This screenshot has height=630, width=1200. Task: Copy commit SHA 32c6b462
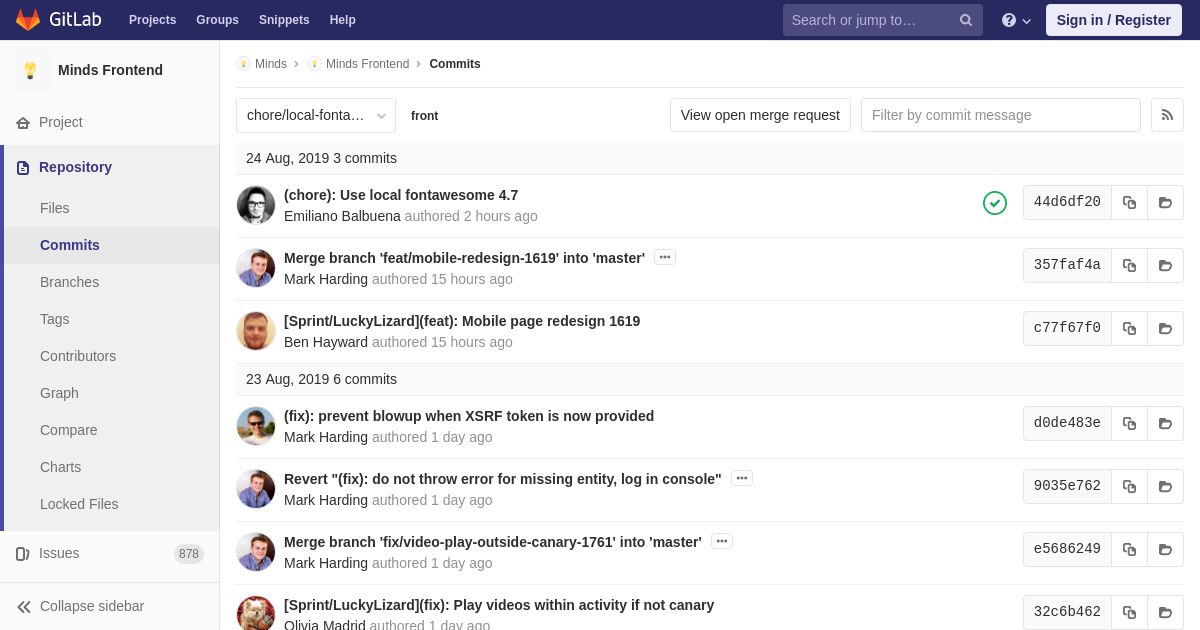pos(1129,613)
